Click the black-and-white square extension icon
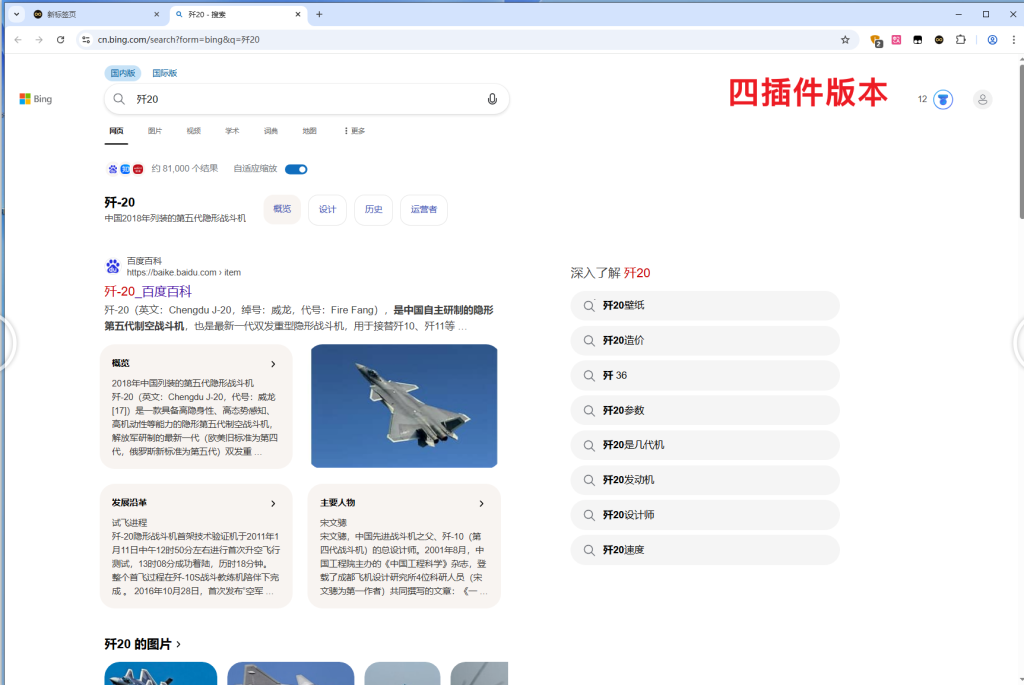1024x685 pixels. coord(918,40)
